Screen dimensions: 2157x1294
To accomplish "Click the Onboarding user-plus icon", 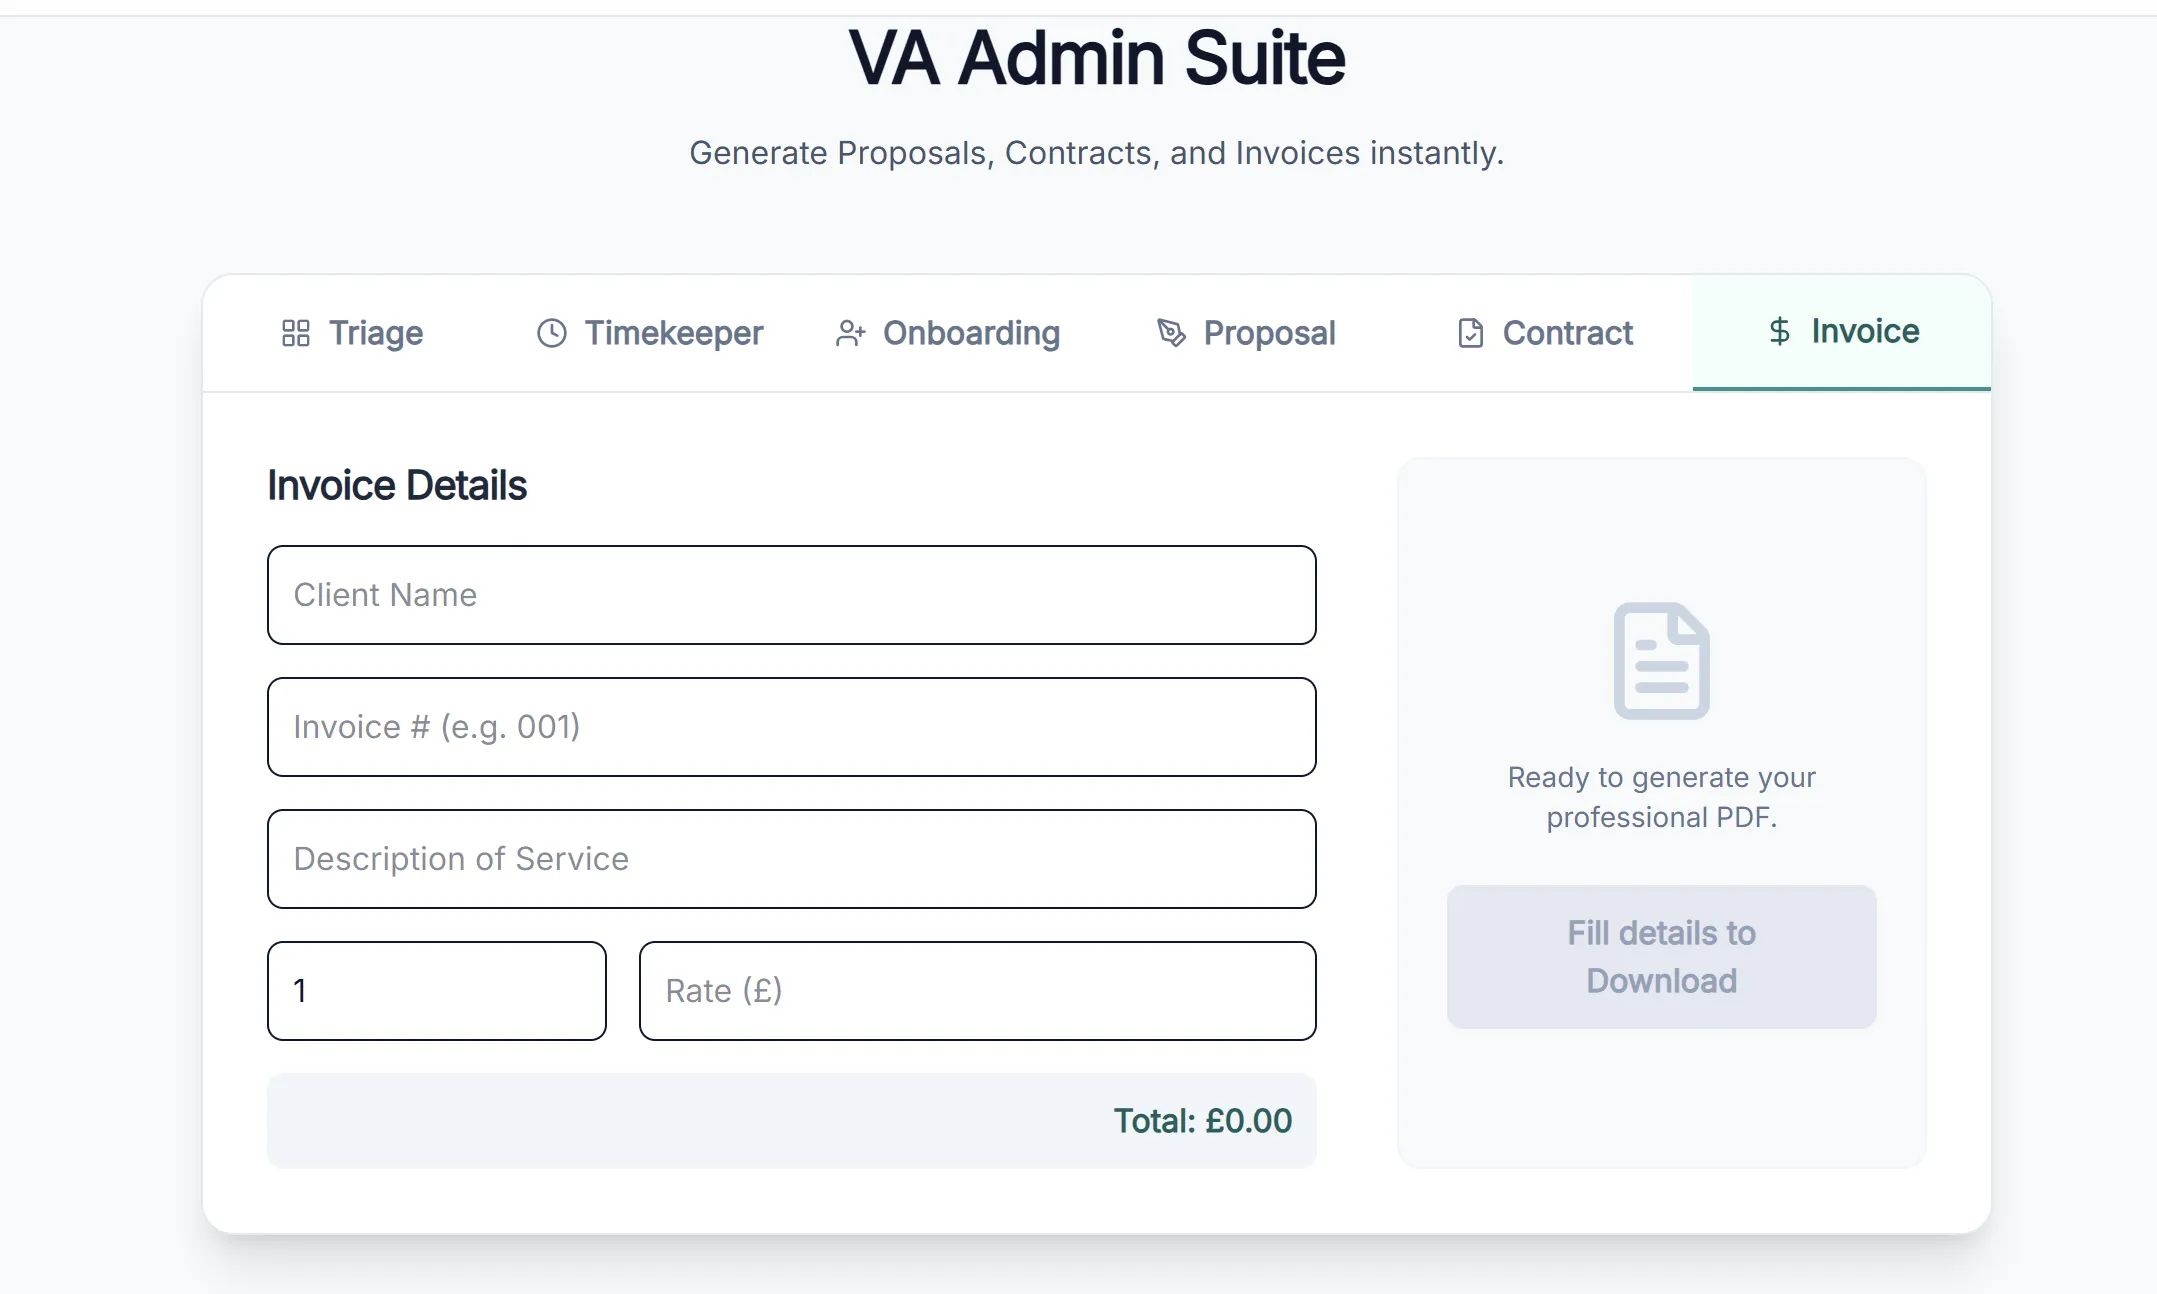I will [x=850, y=333].
